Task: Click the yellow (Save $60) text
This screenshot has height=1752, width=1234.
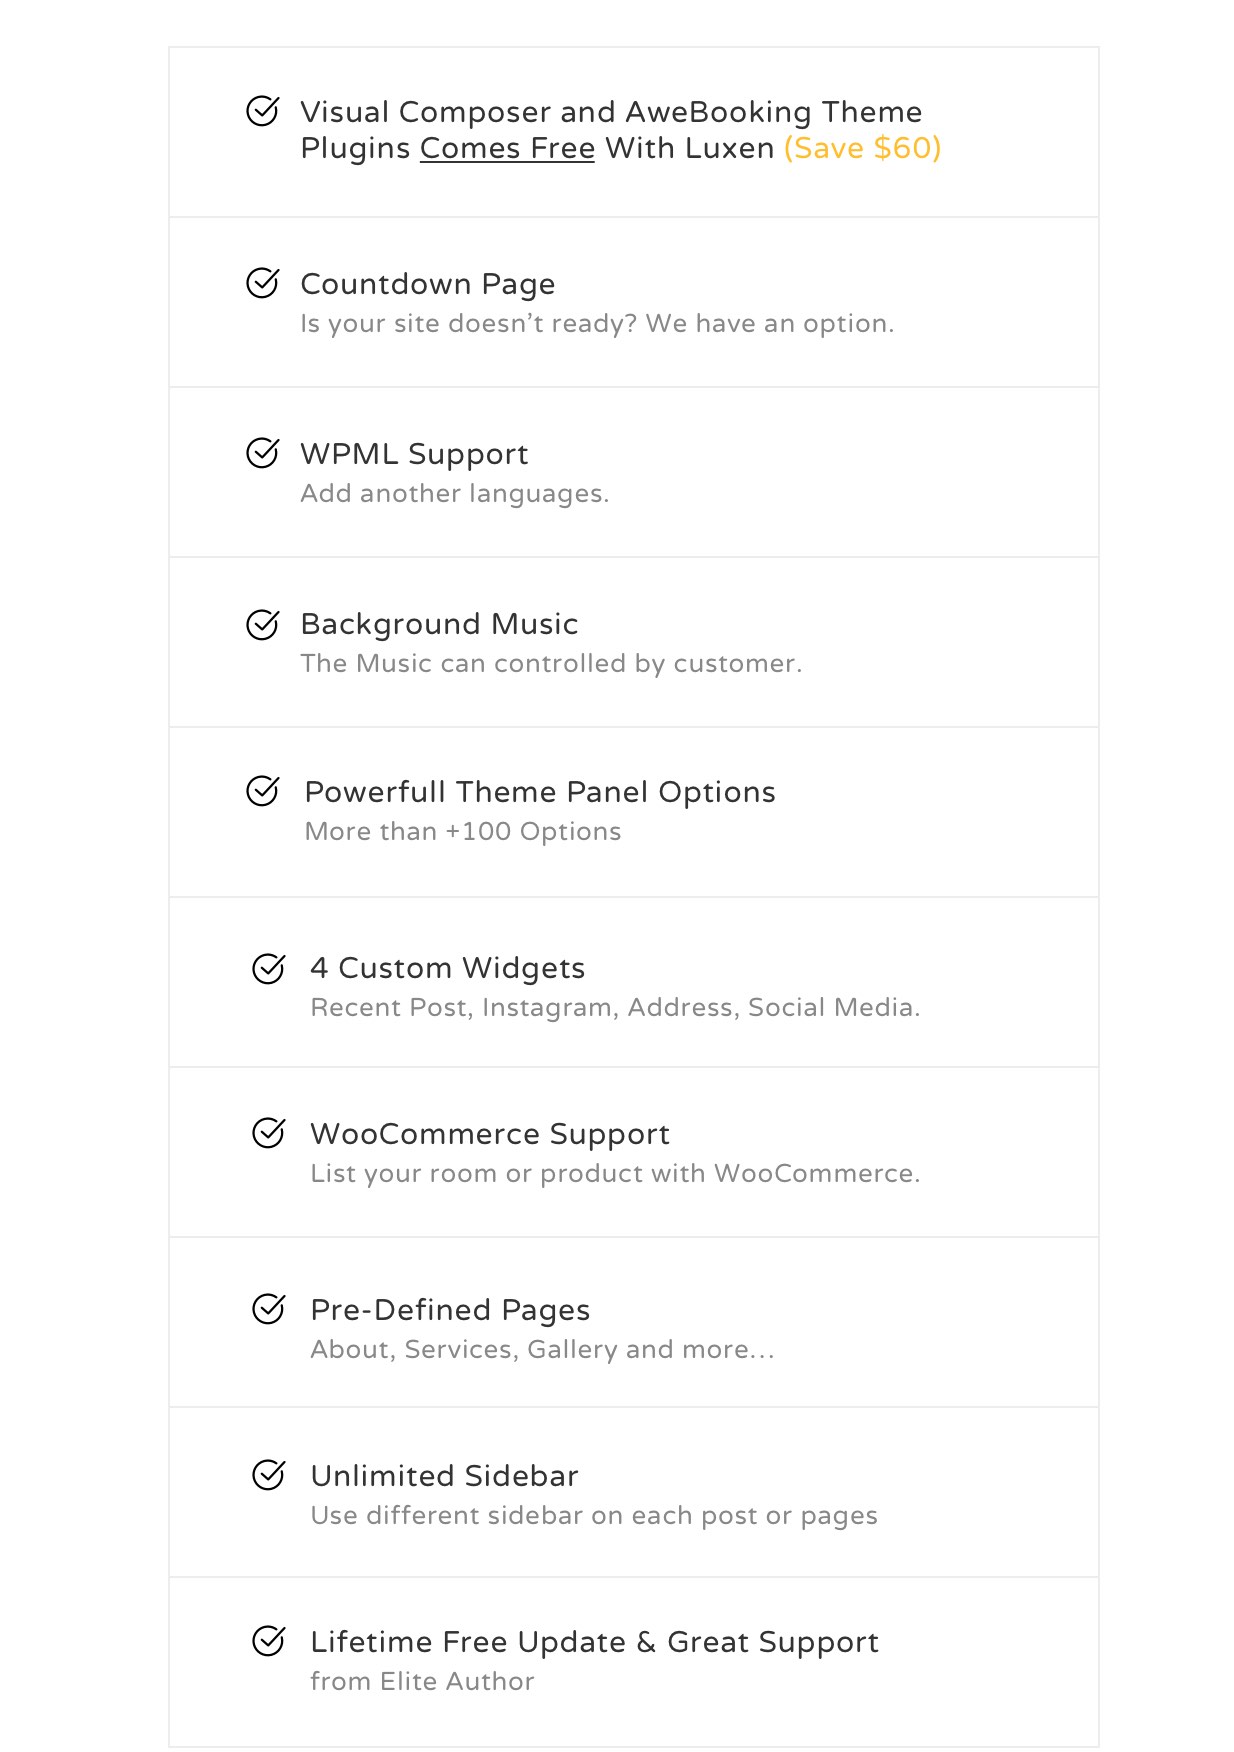Action: pyautogui.click(x=862, y=148)
